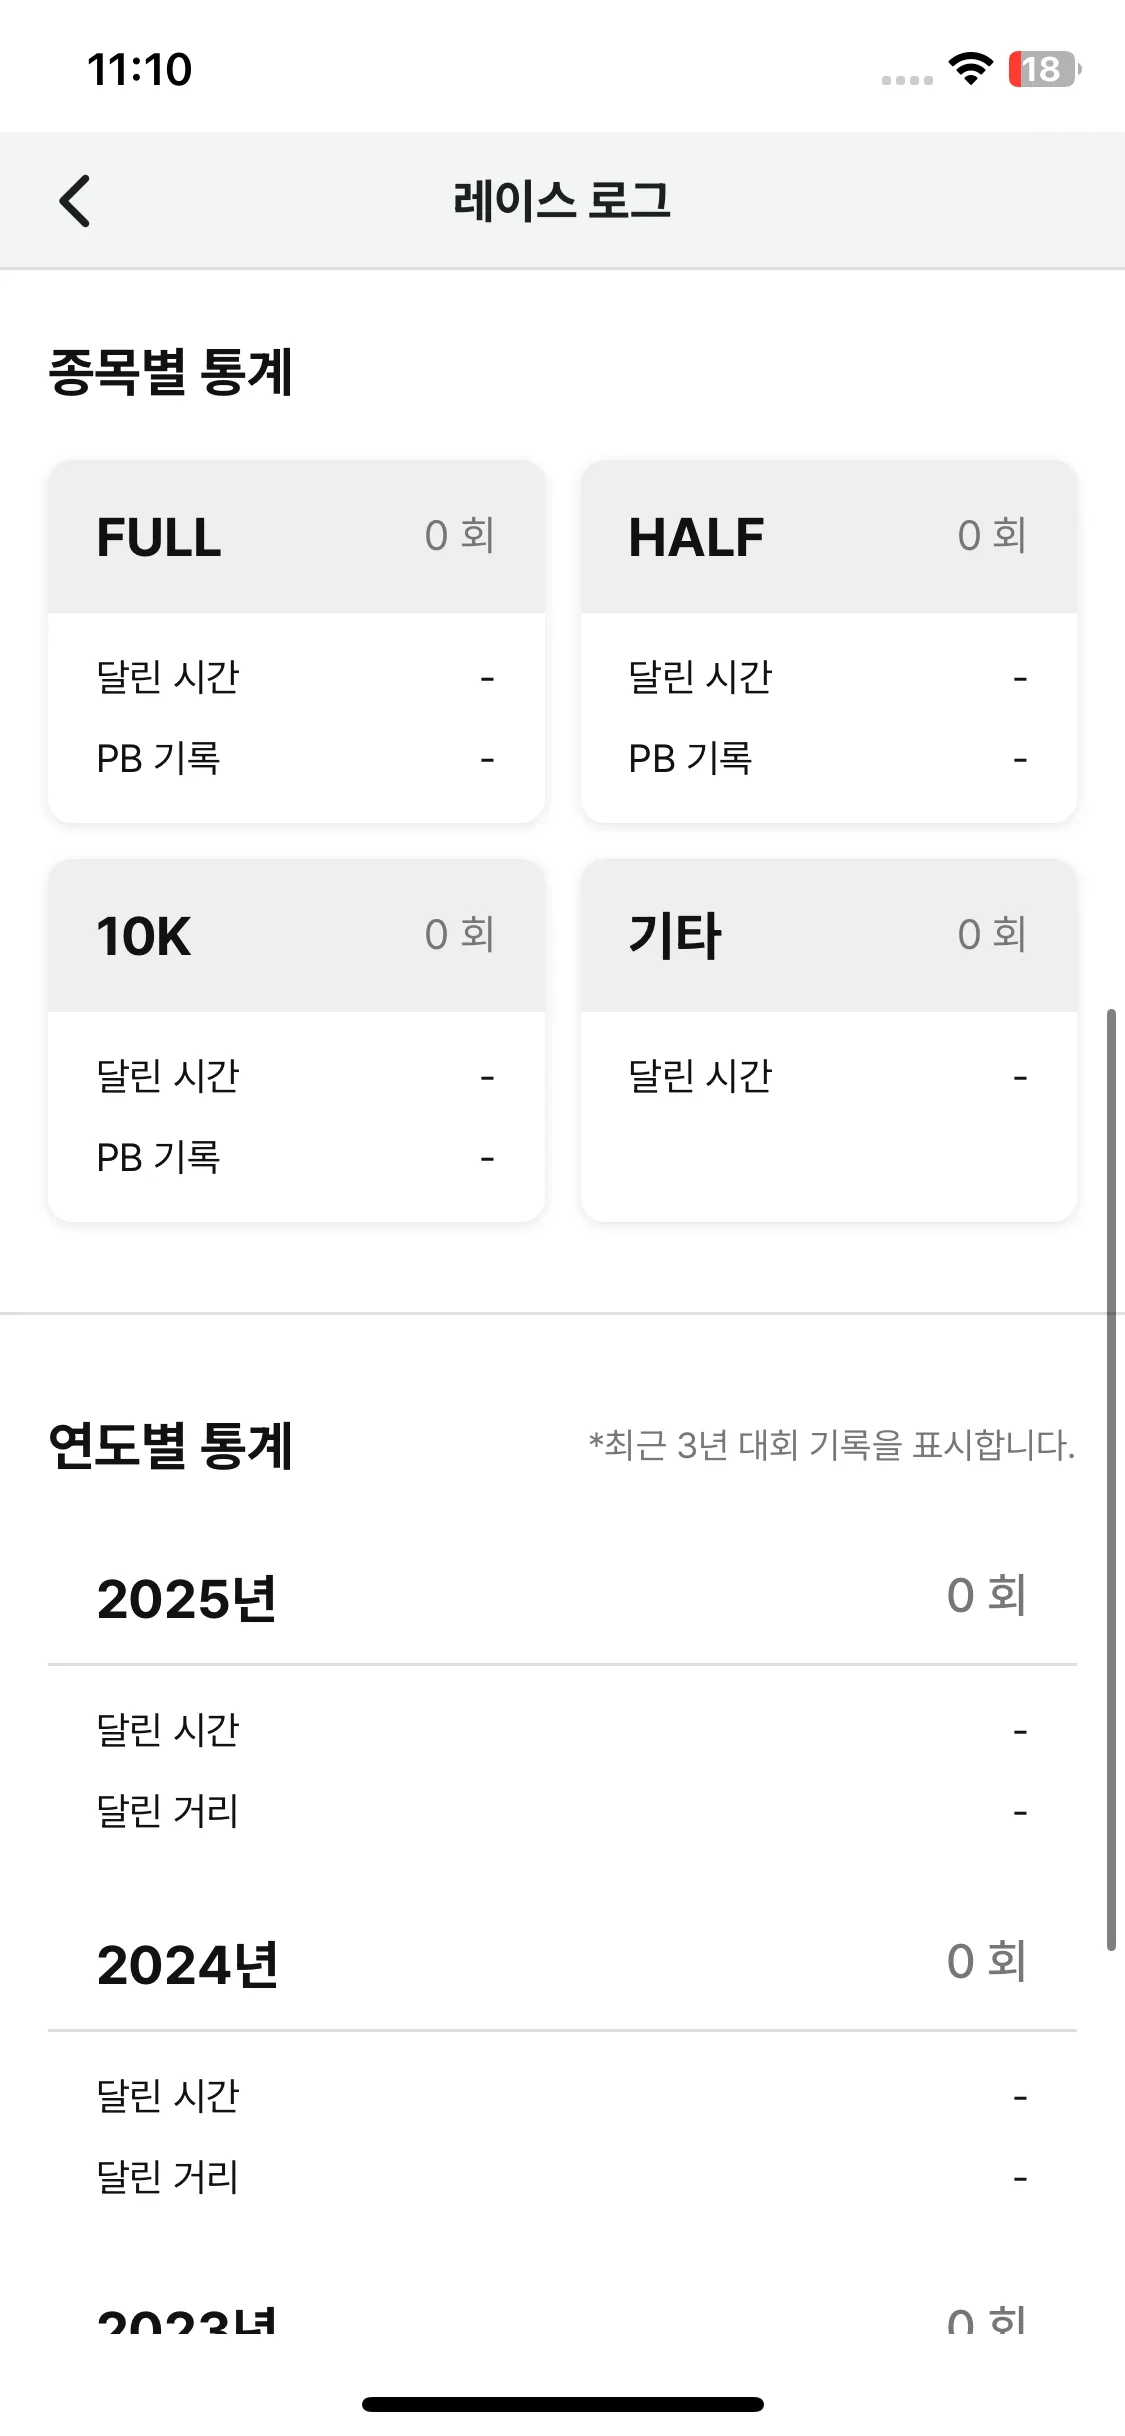Tap 달린 시간 row under 2024년

[562, 2095]
